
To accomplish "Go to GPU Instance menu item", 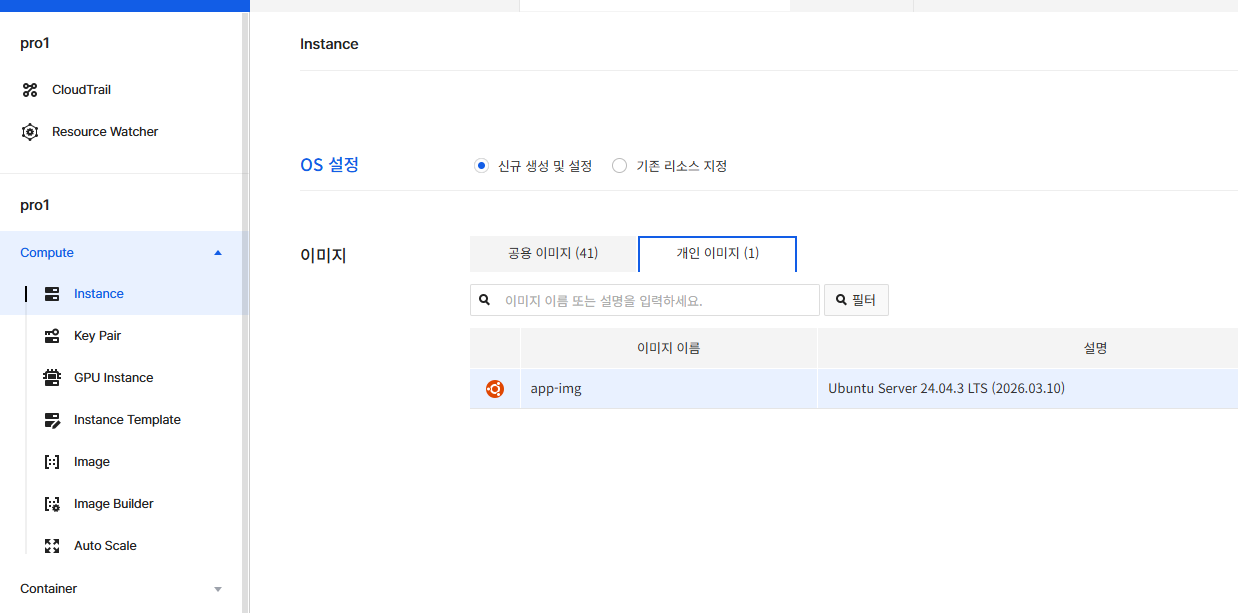I will coord(113,378).
